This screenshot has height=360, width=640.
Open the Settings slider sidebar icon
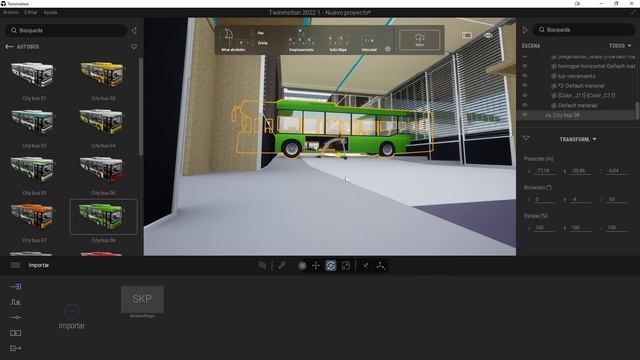tap(16, 317)
